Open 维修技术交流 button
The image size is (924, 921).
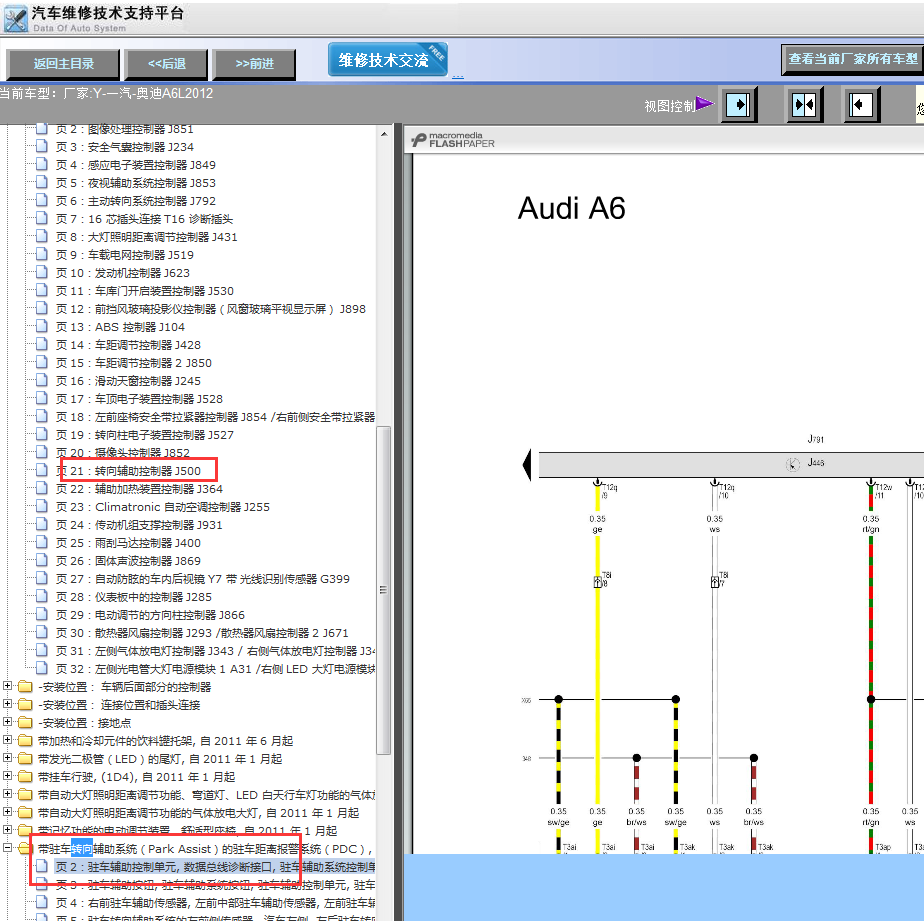pos(388,60)
